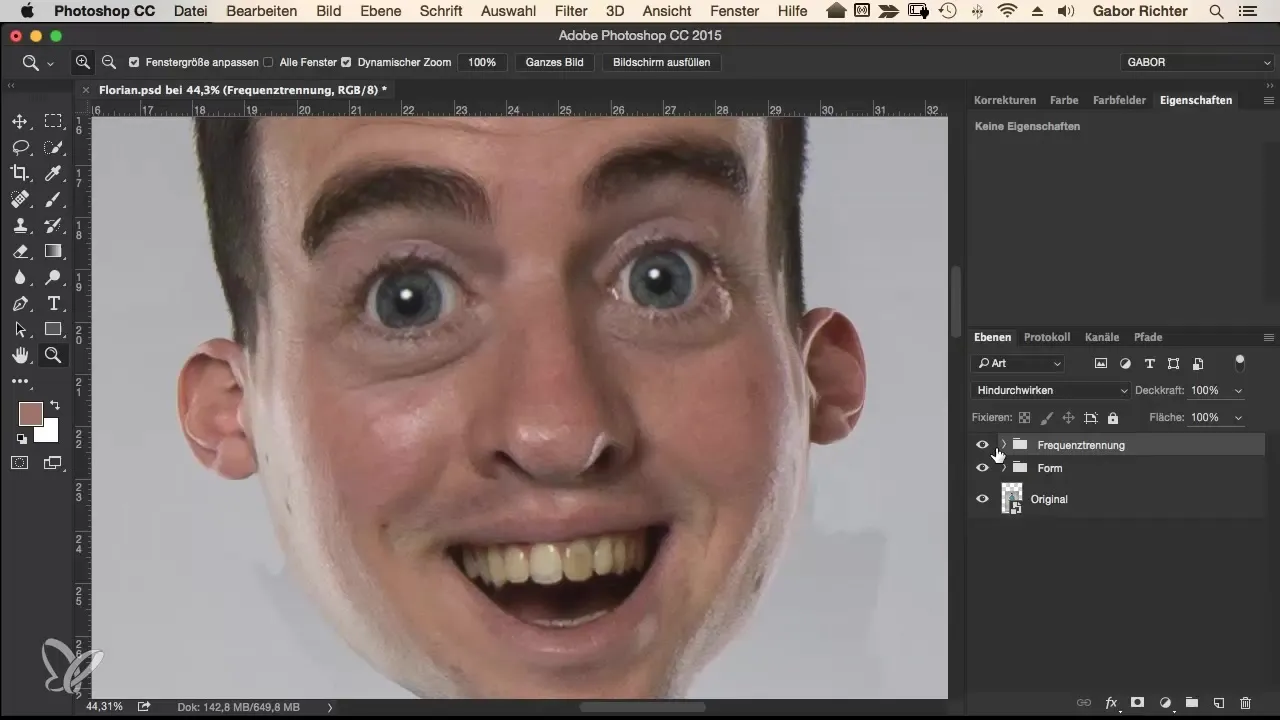The height and width of the screenshot is (720, 1280).
Task: Select the Hand tool
Action: [x=20, y=356]
